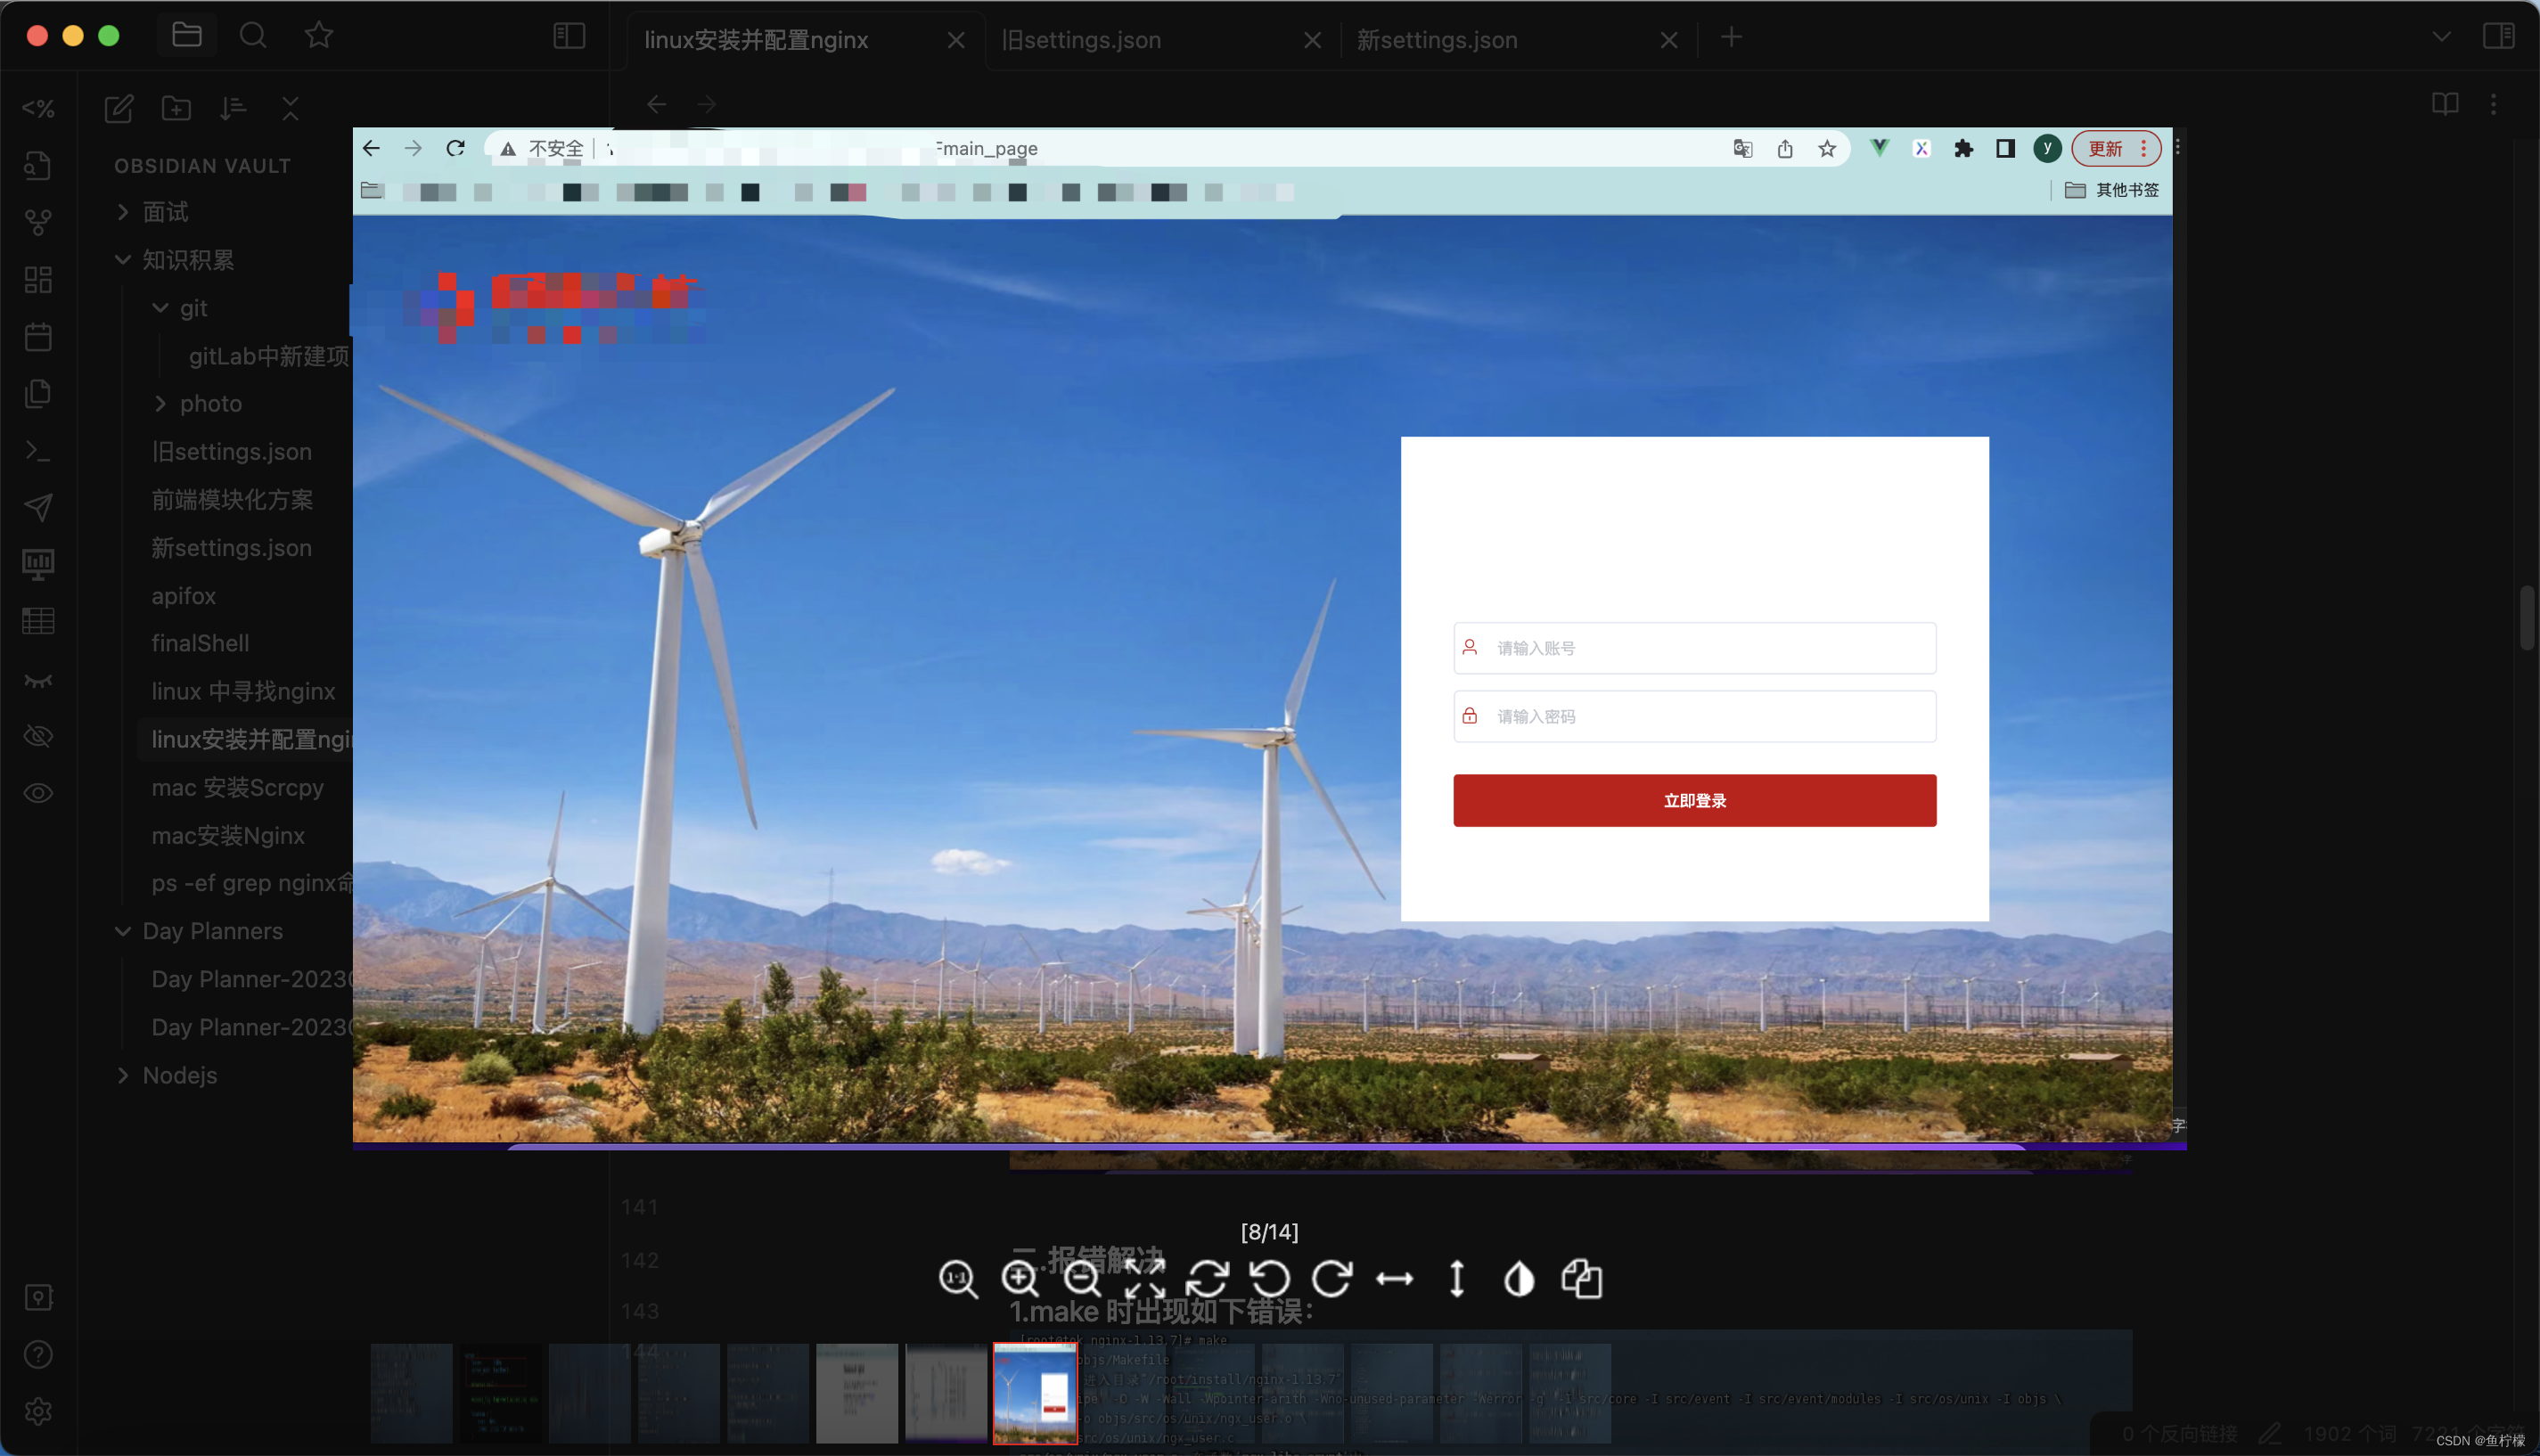2540x1456 pixels.
Task: Open the search magnifier in title bar
Action: 253,36
